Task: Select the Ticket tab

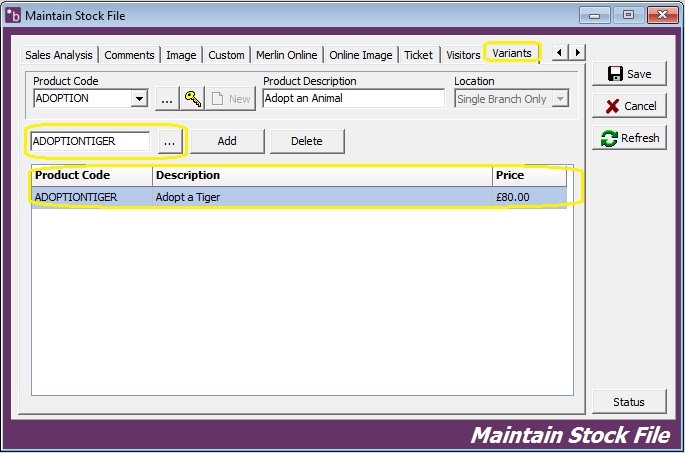Action: point(418,55)
